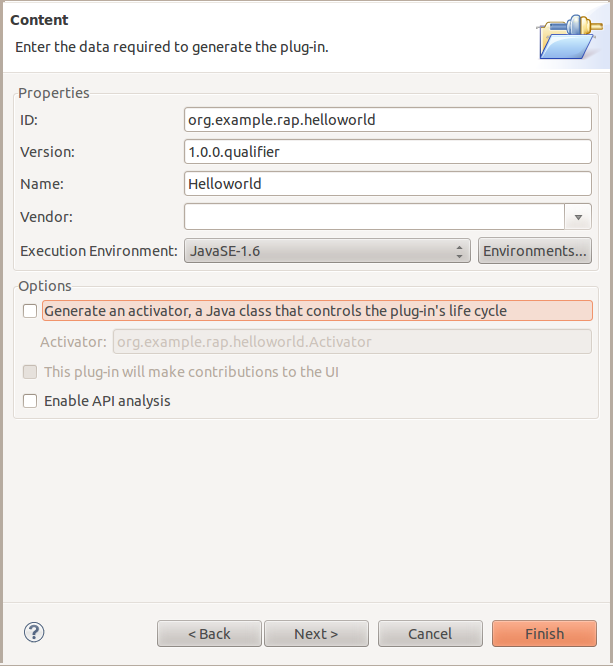The image size is (613, 666).
Task: Cancel the plug-in wizard
Action: [430, 634]
